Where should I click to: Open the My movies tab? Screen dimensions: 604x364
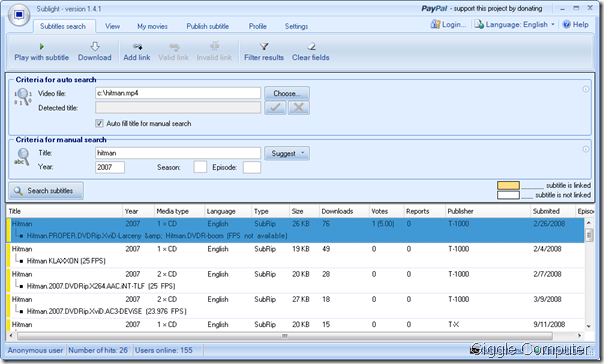click(x=153, y=26)
